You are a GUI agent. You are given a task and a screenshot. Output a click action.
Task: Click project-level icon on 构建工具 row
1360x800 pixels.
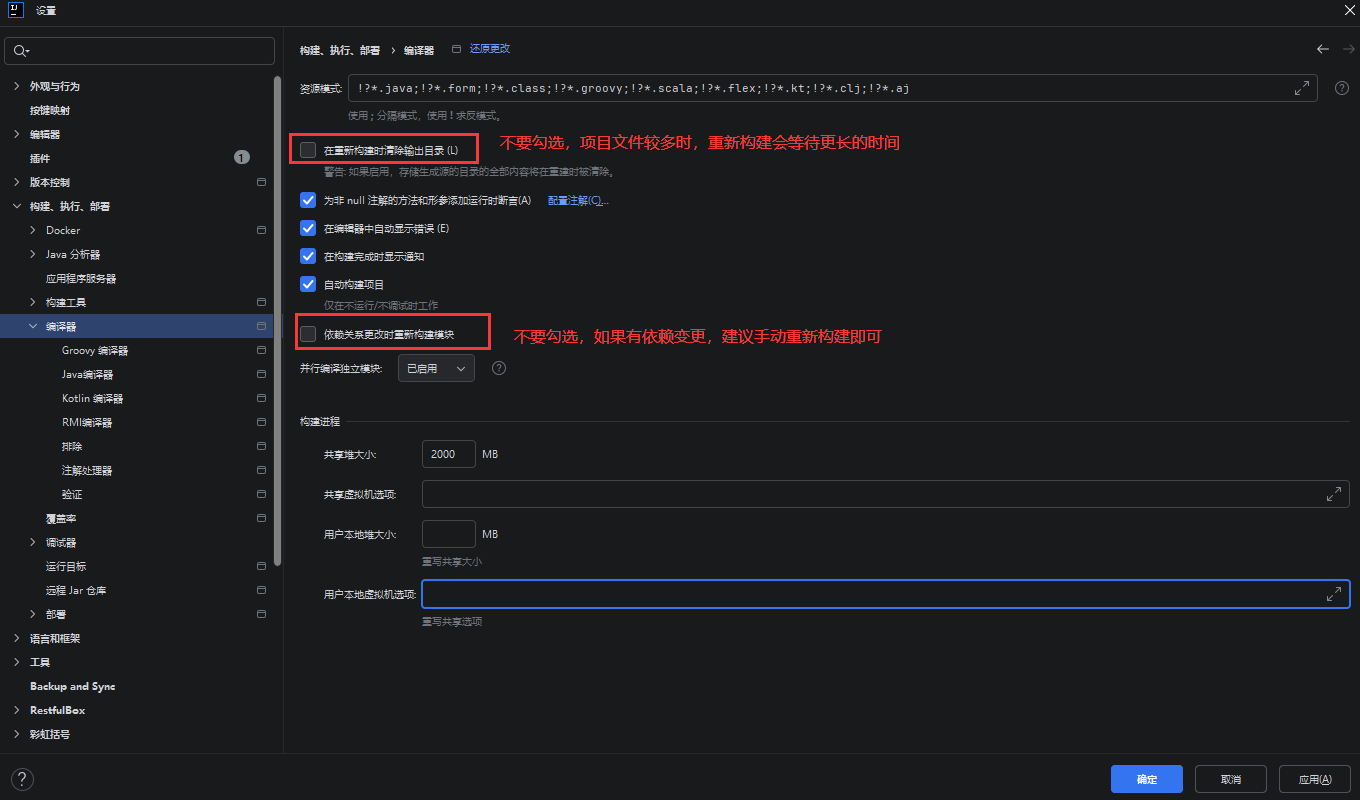click(x=261, y=302)
